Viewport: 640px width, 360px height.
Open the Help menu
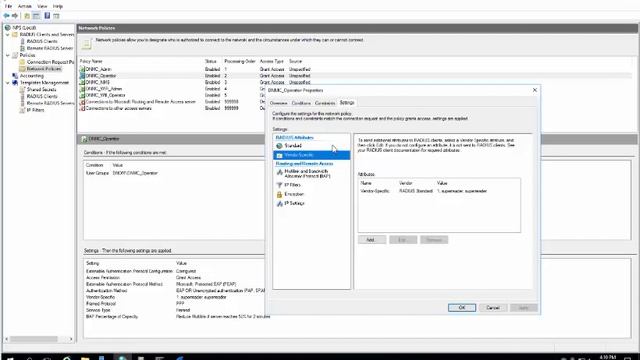click(58, 6)
